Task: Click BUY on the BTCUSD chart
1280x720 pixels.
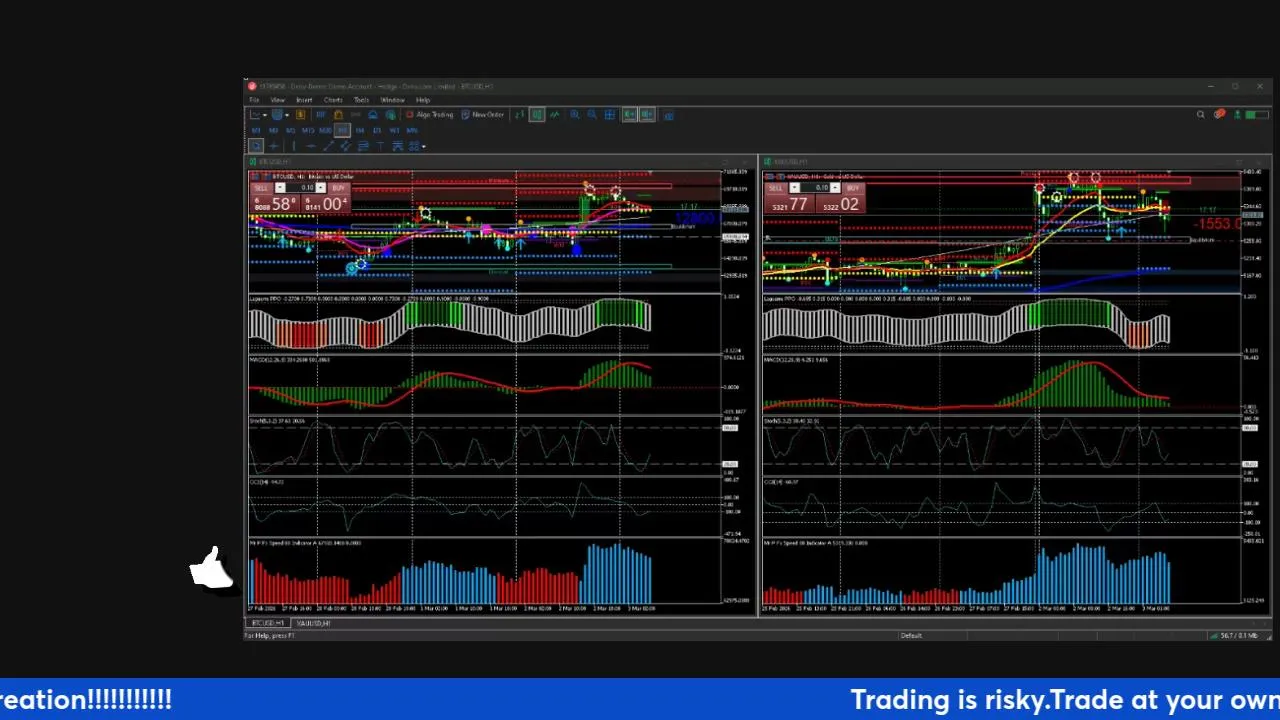Action: point(338,188)
